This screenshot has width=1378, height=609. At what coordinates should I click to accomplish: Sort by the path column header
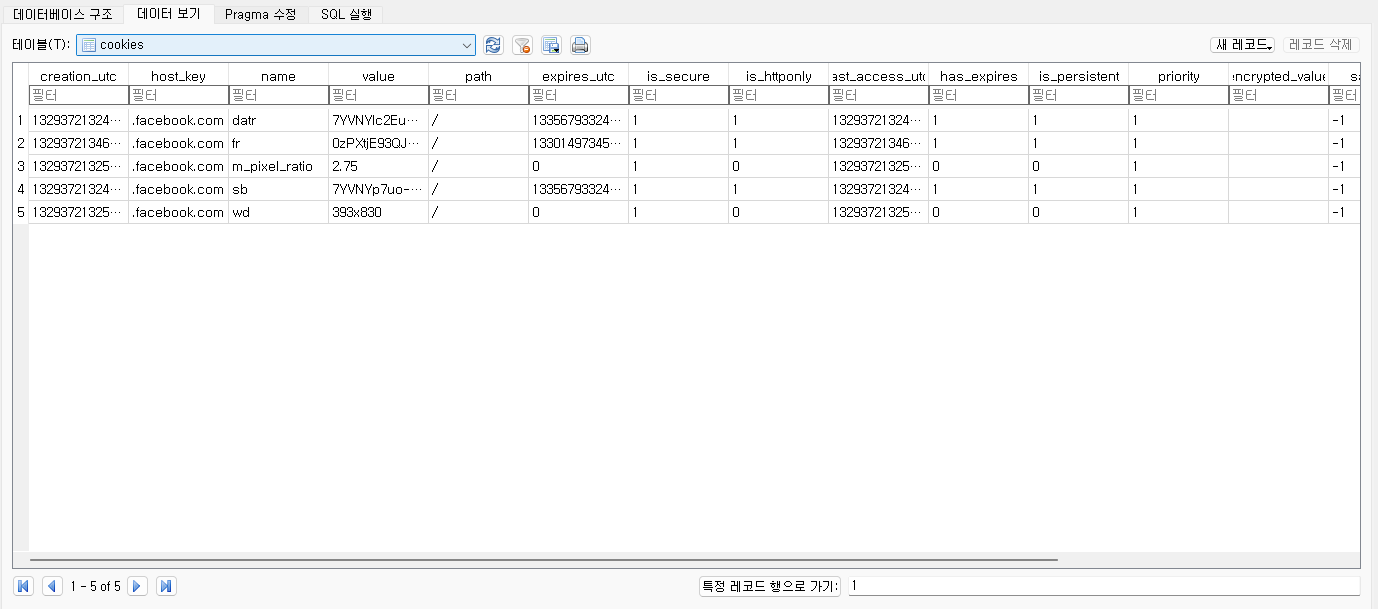pyautogui.click(x=478, y=76)
